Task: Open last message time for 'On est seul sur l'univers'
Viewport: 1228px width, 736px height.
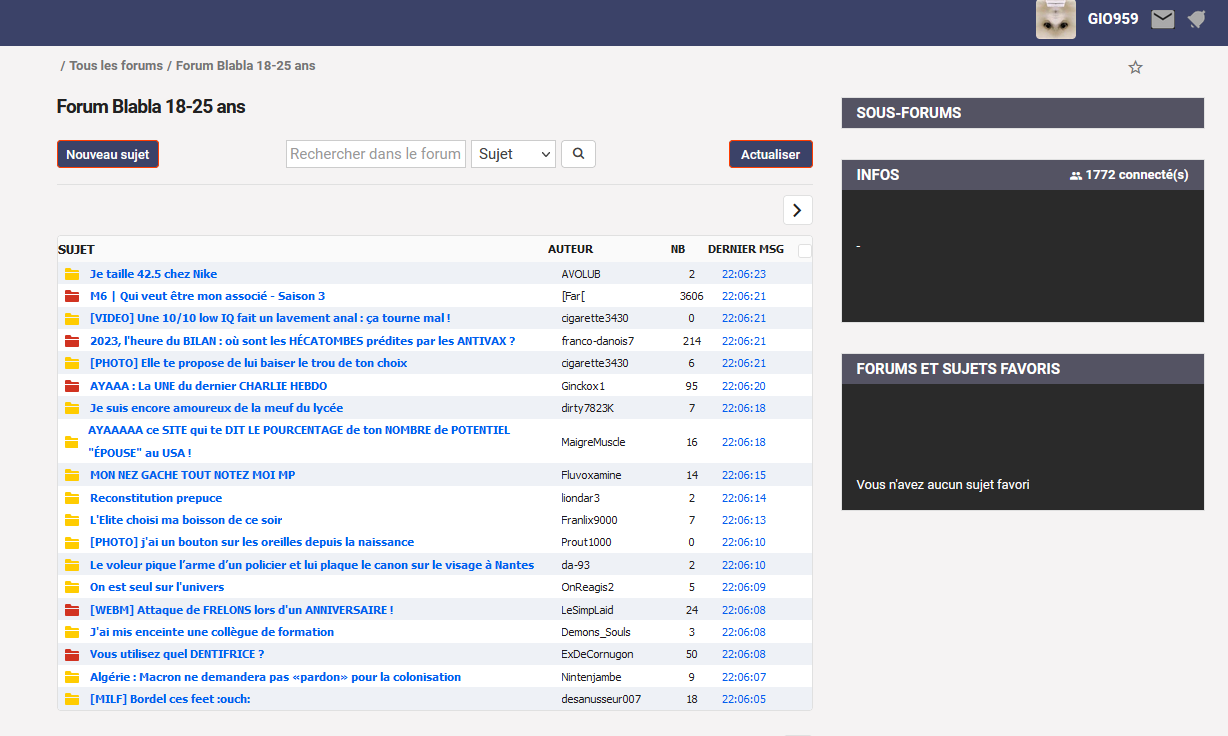Action: coord(743,588)
